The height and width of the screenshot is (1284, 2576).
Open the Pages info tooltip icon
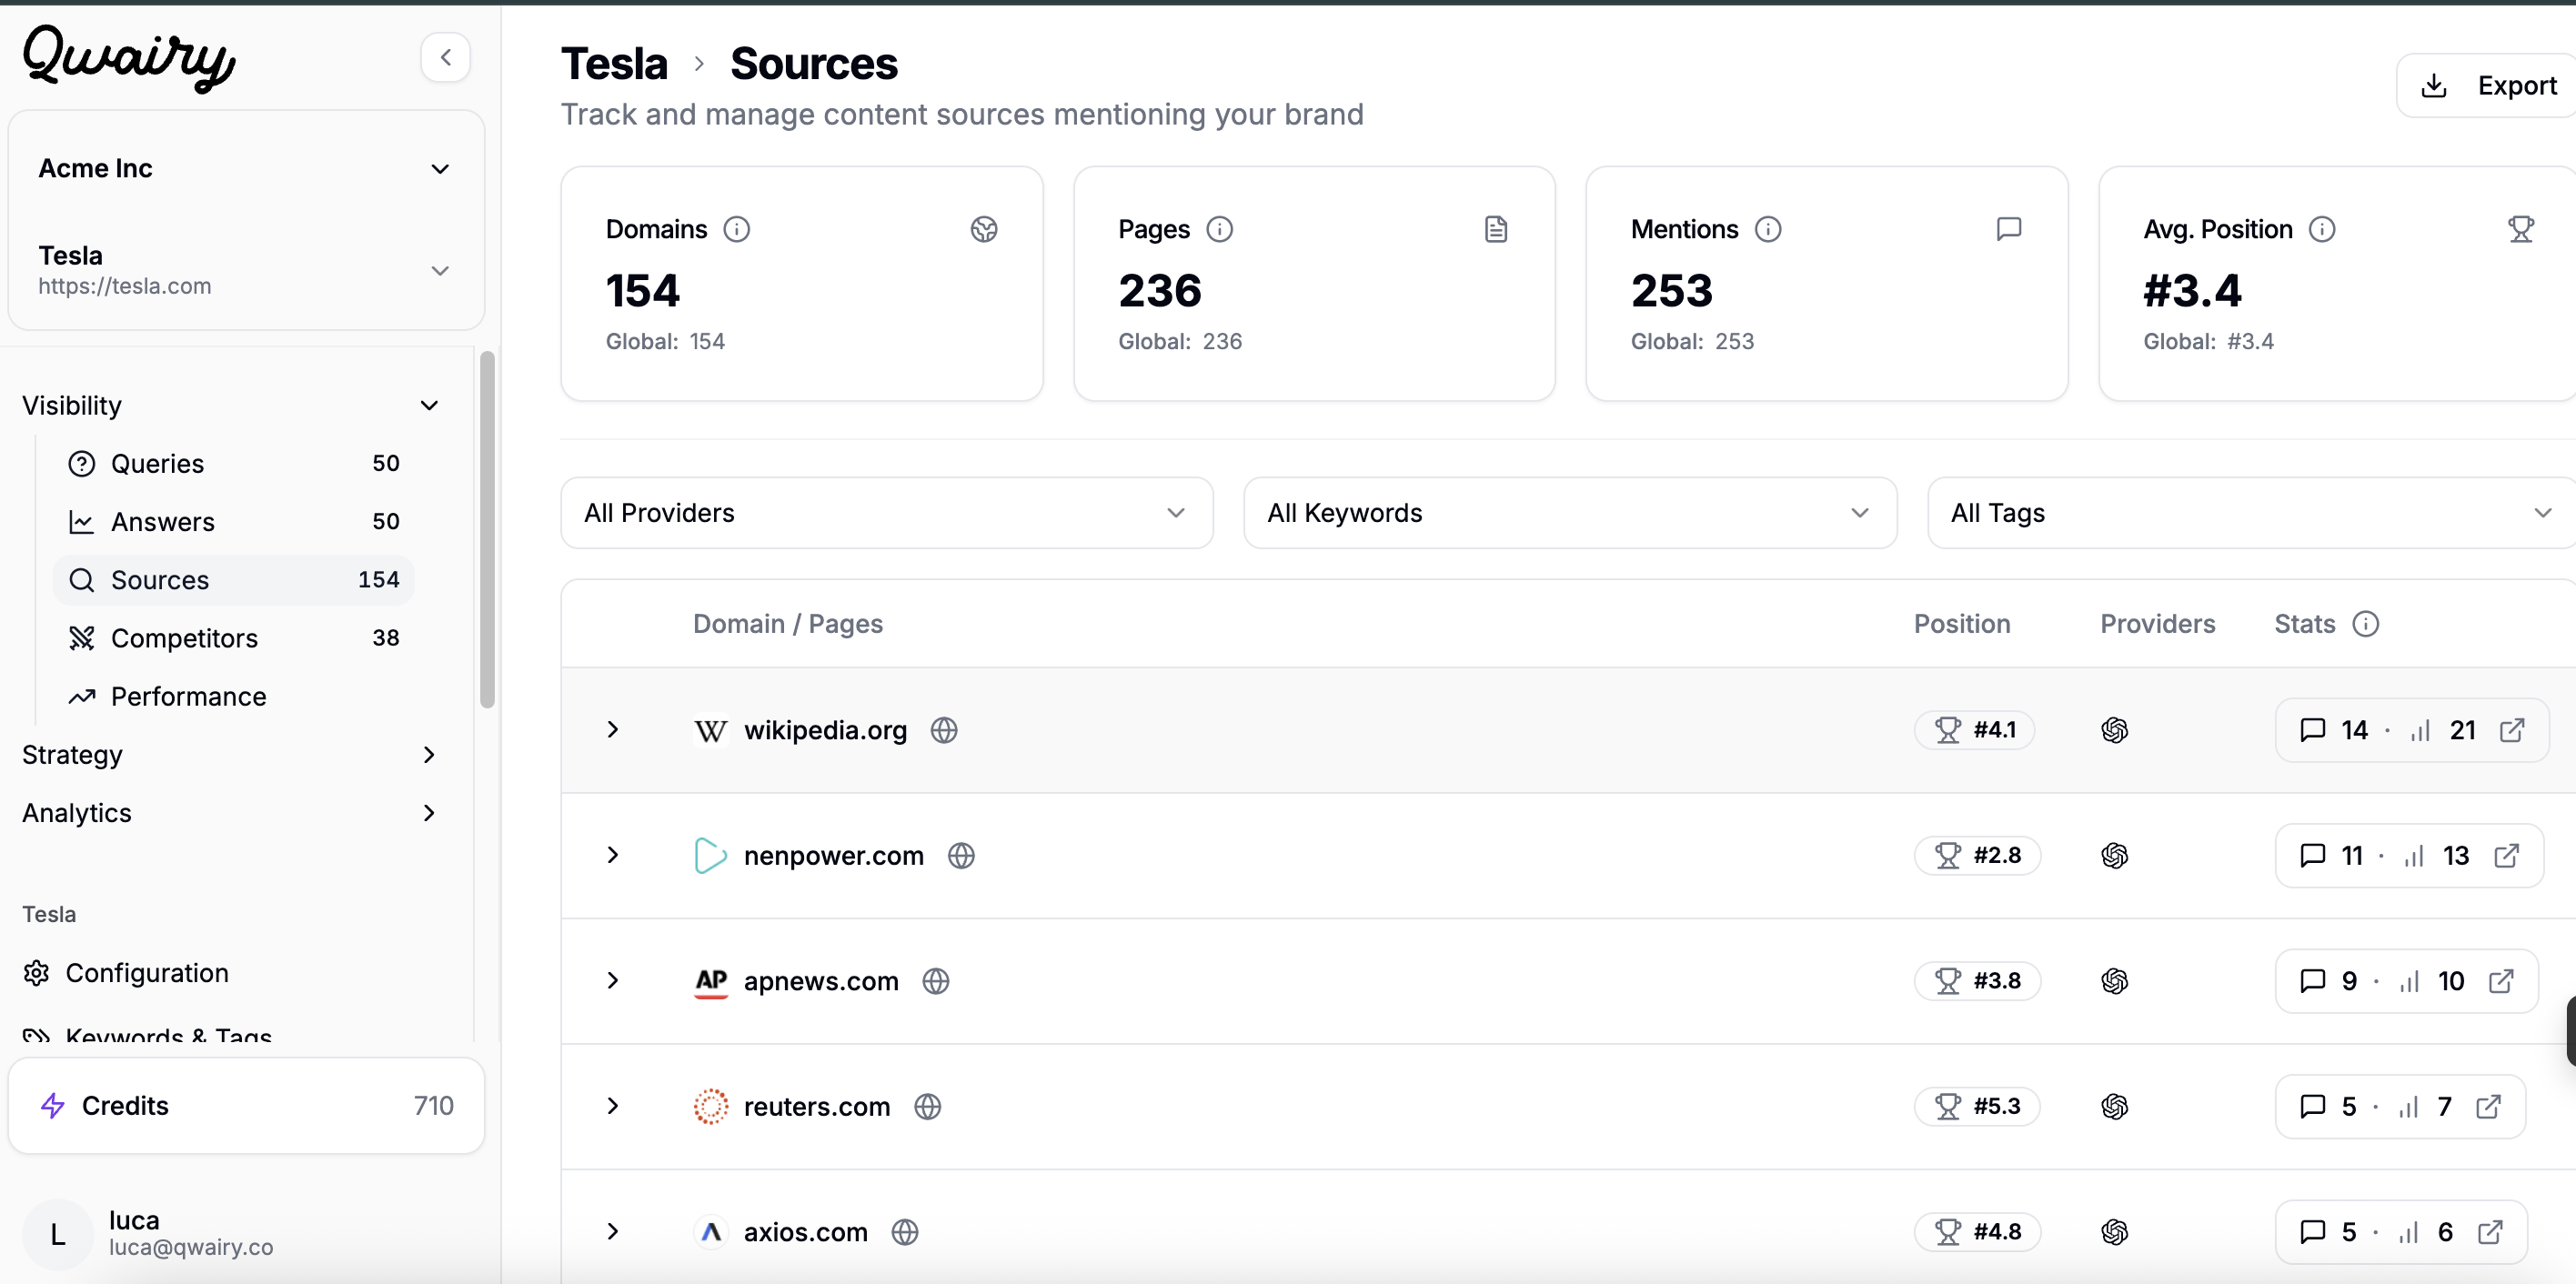click(1219, 229)
